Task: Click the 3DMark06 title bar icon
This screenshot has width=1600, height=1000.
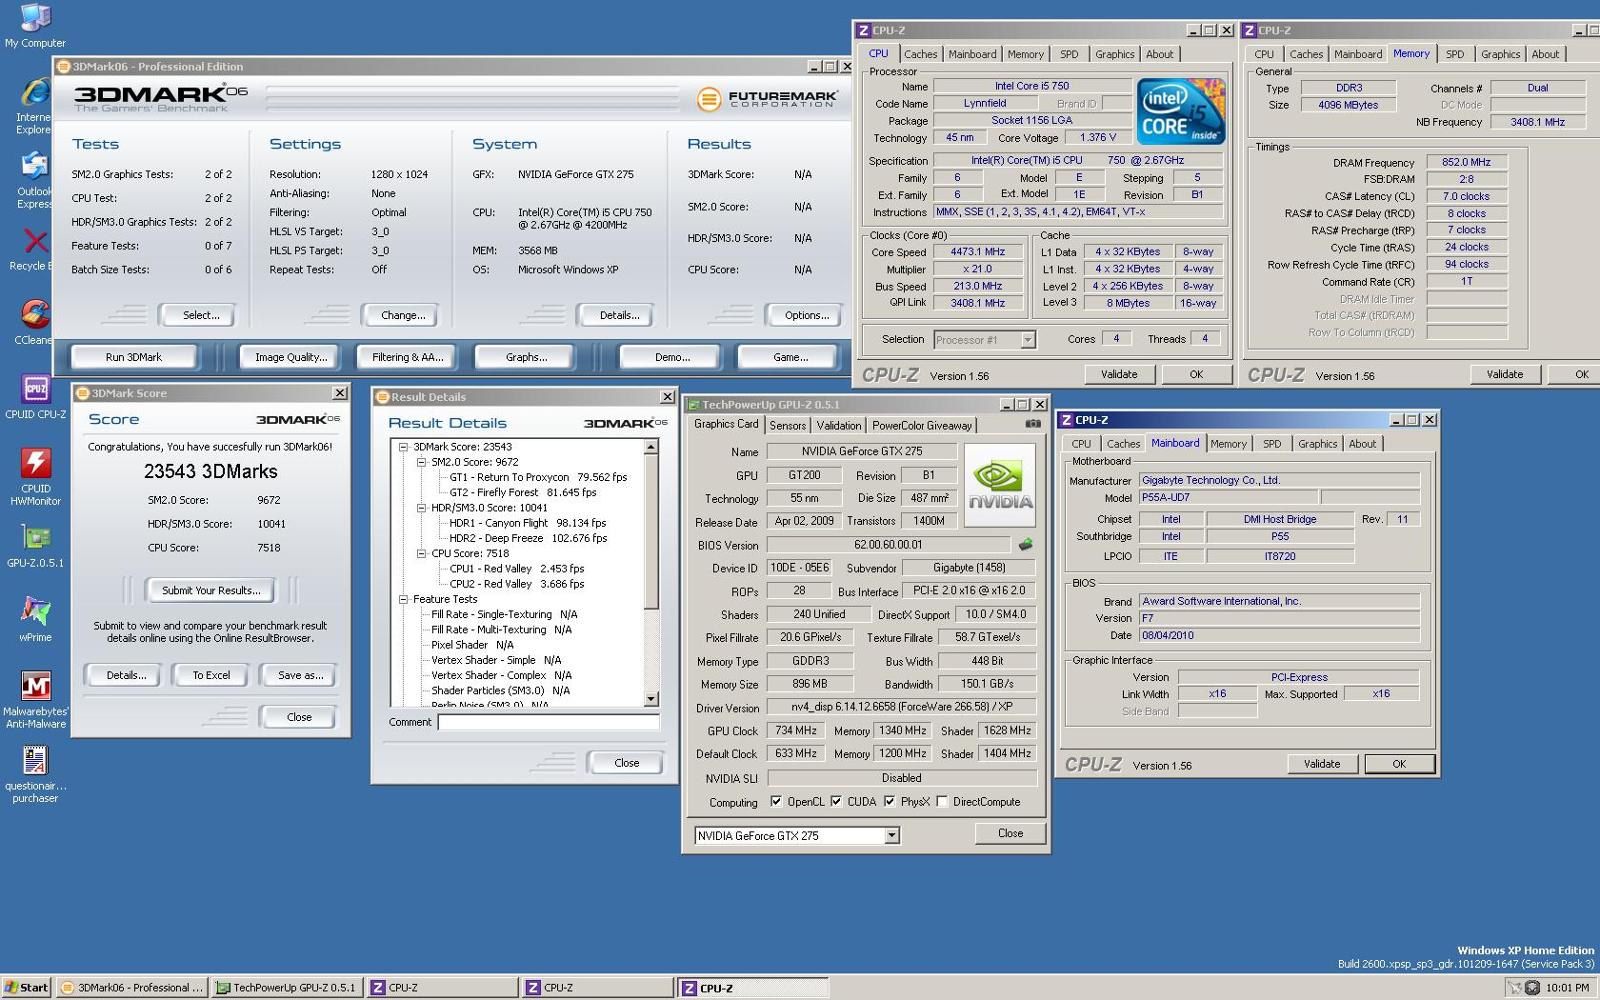Action: (x=64, y=67)
